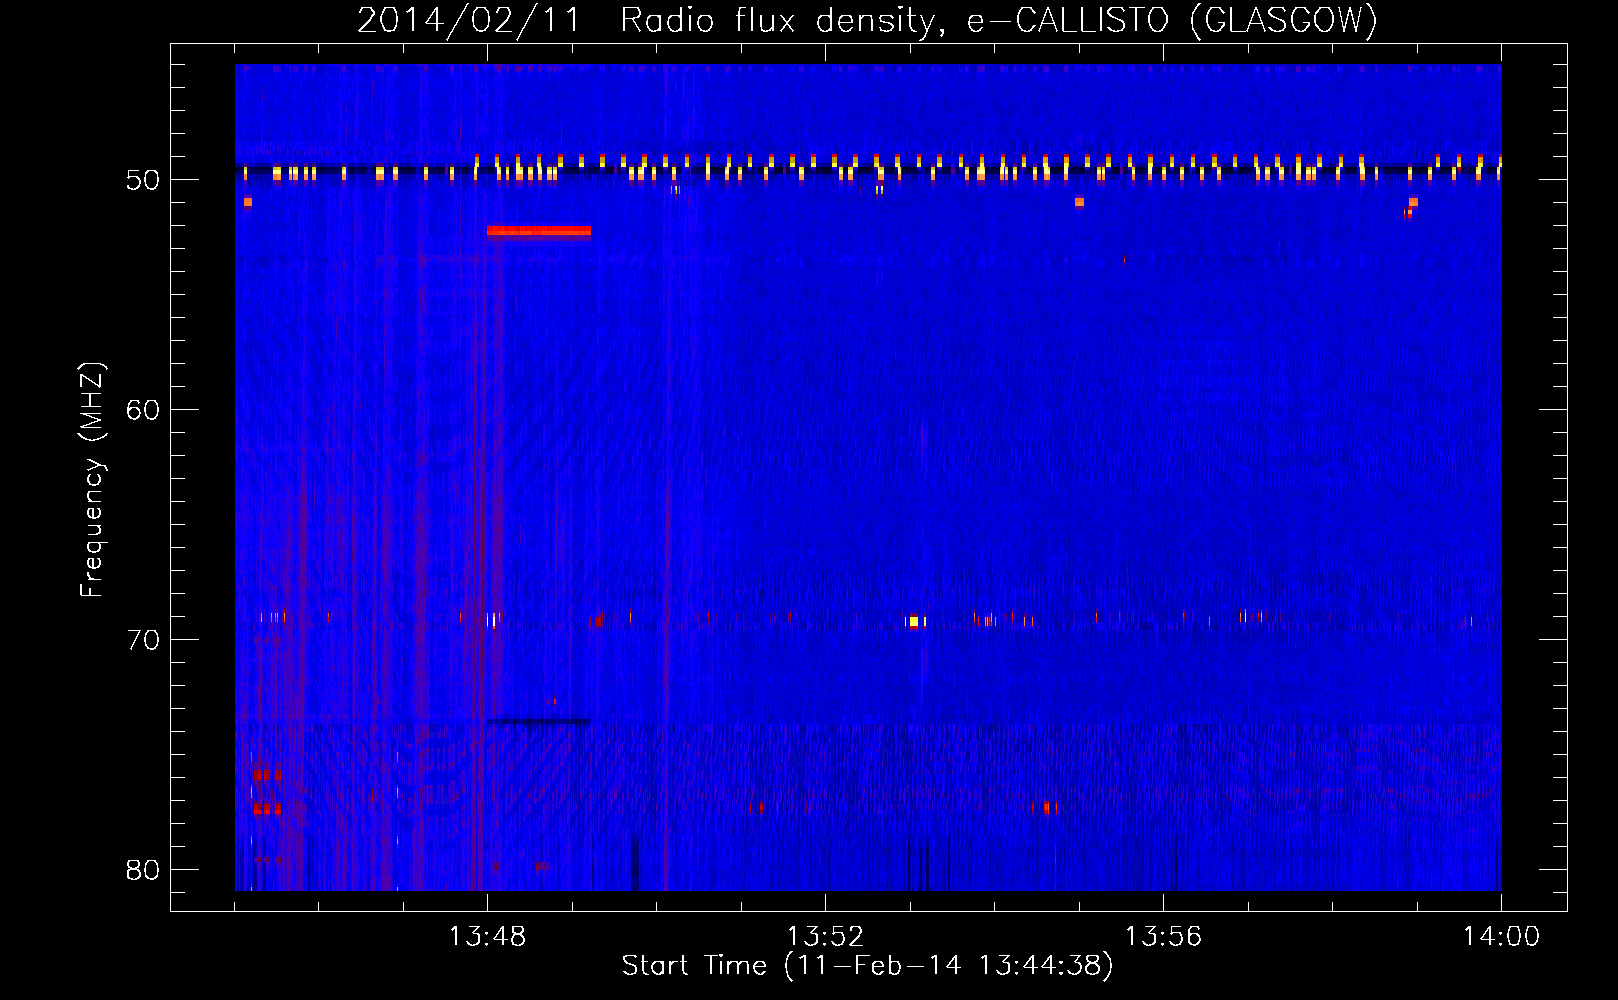Click the 60 frequency tick label
This screenshot has width=1618, height=1000.
[x=143, y=411]
